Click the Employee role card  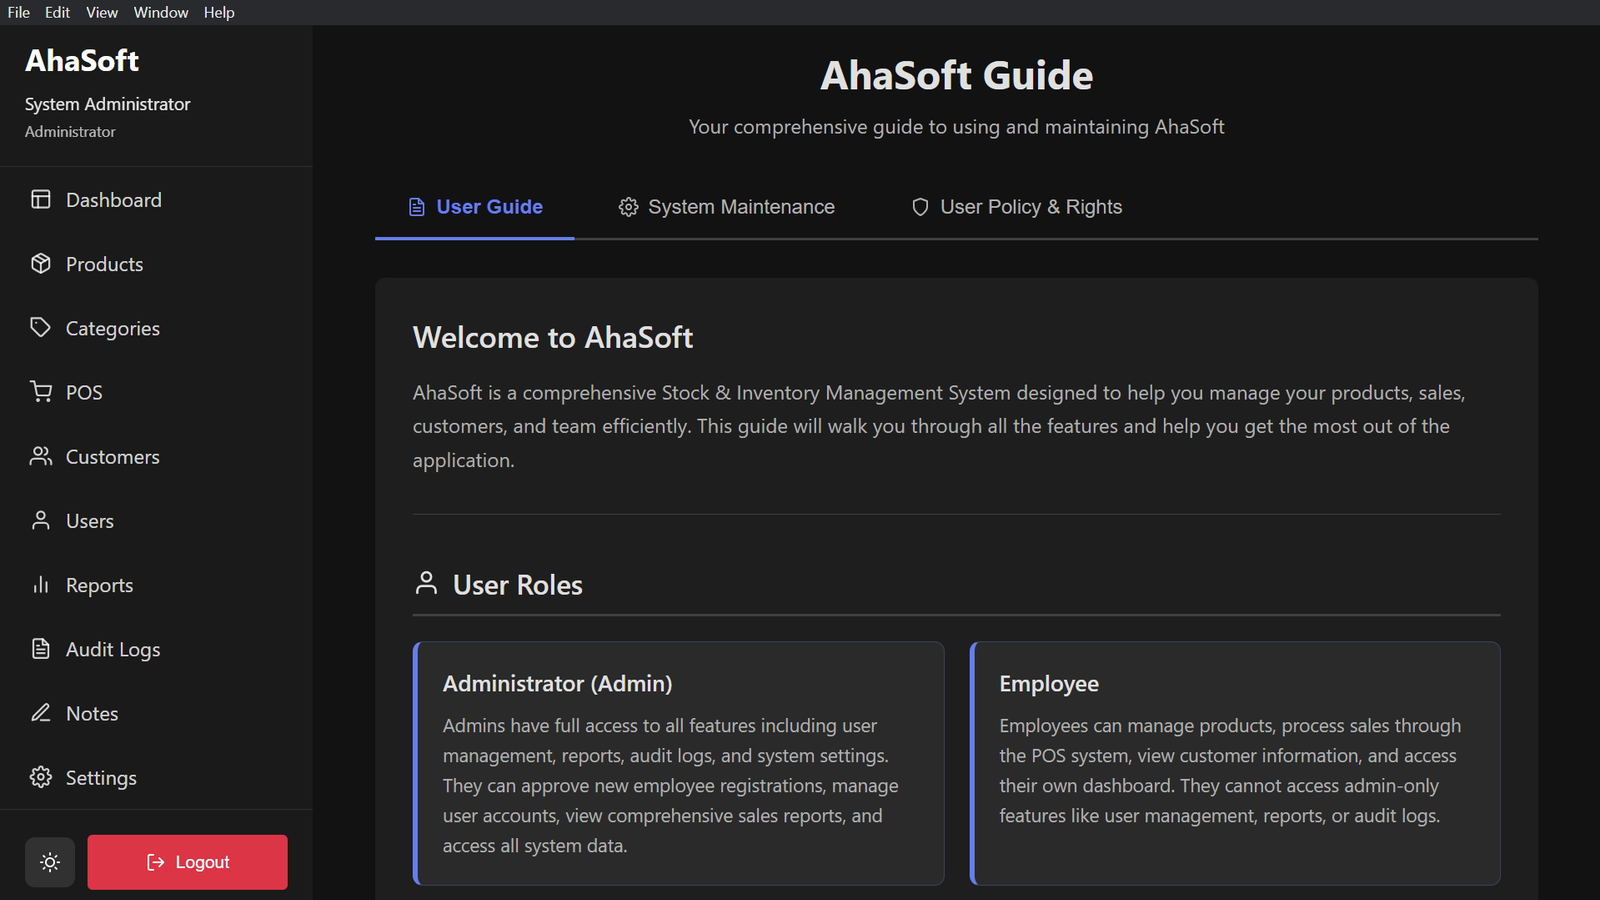coord(1235,763)
